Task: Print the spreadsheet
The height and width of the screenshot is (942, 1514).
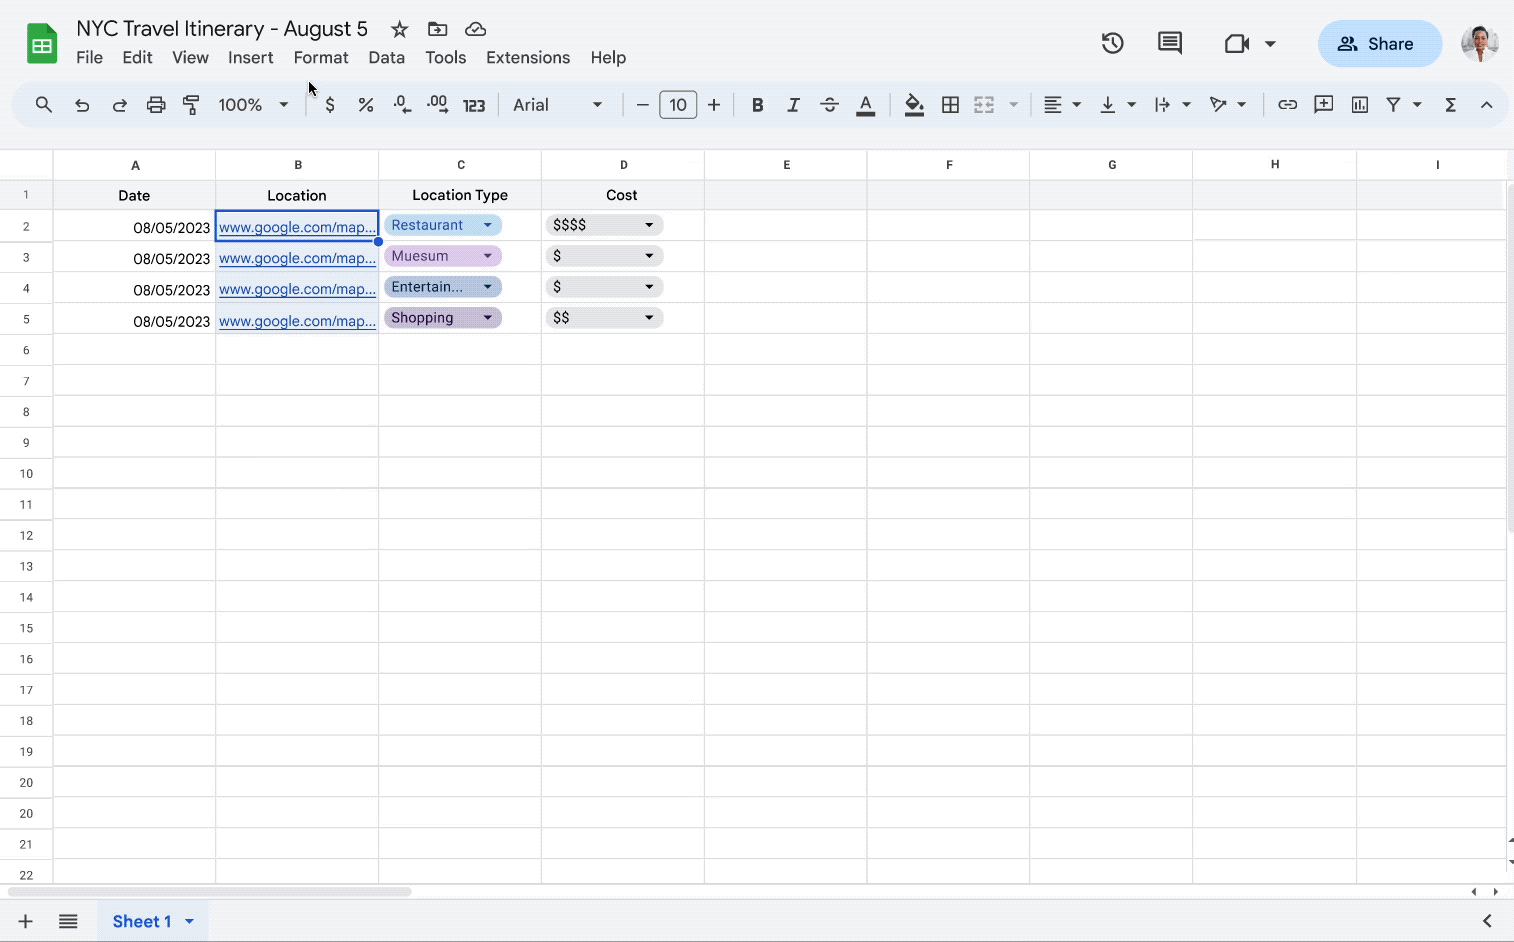Action: pyautogui.click(x=156, y=105)
